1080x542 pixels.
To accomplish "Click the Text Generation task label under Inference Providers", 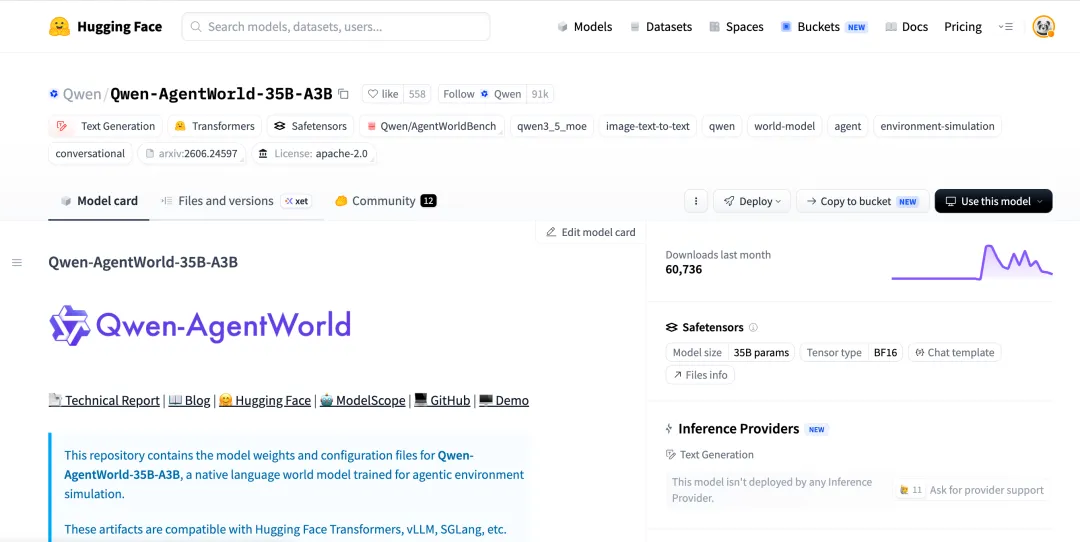I will tap(709, 455).
